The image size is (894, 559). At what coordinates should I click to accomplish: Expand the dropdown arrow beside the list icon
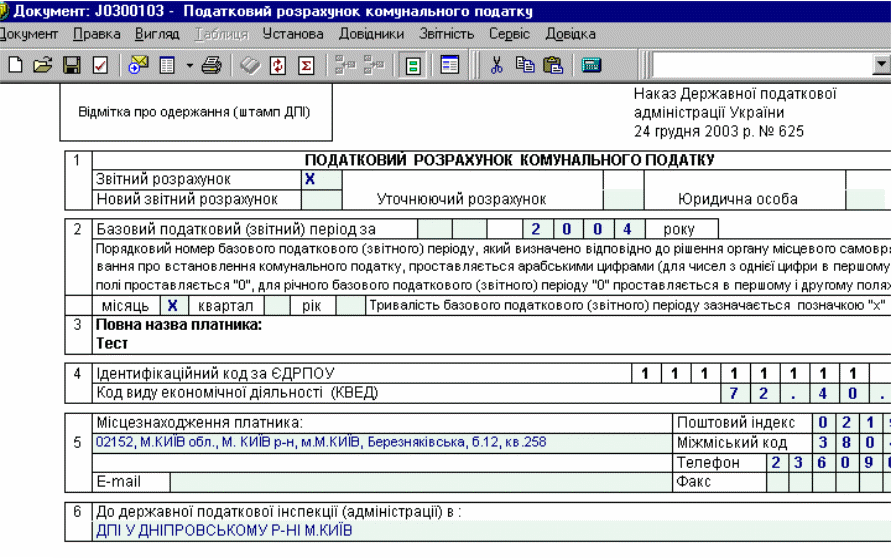pyautogui.click(x=190, y=65)
